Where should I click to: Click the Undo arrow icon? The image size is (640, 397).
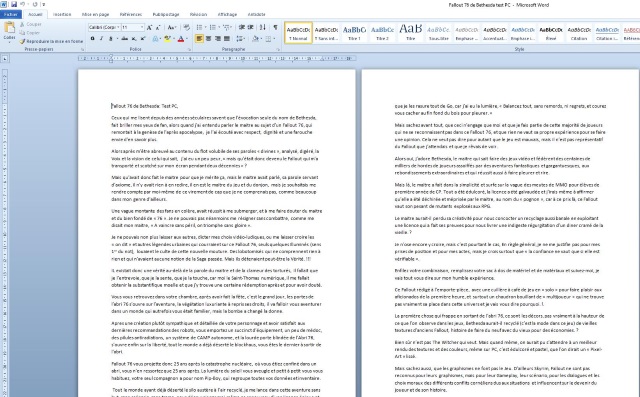tap(22, 4)
